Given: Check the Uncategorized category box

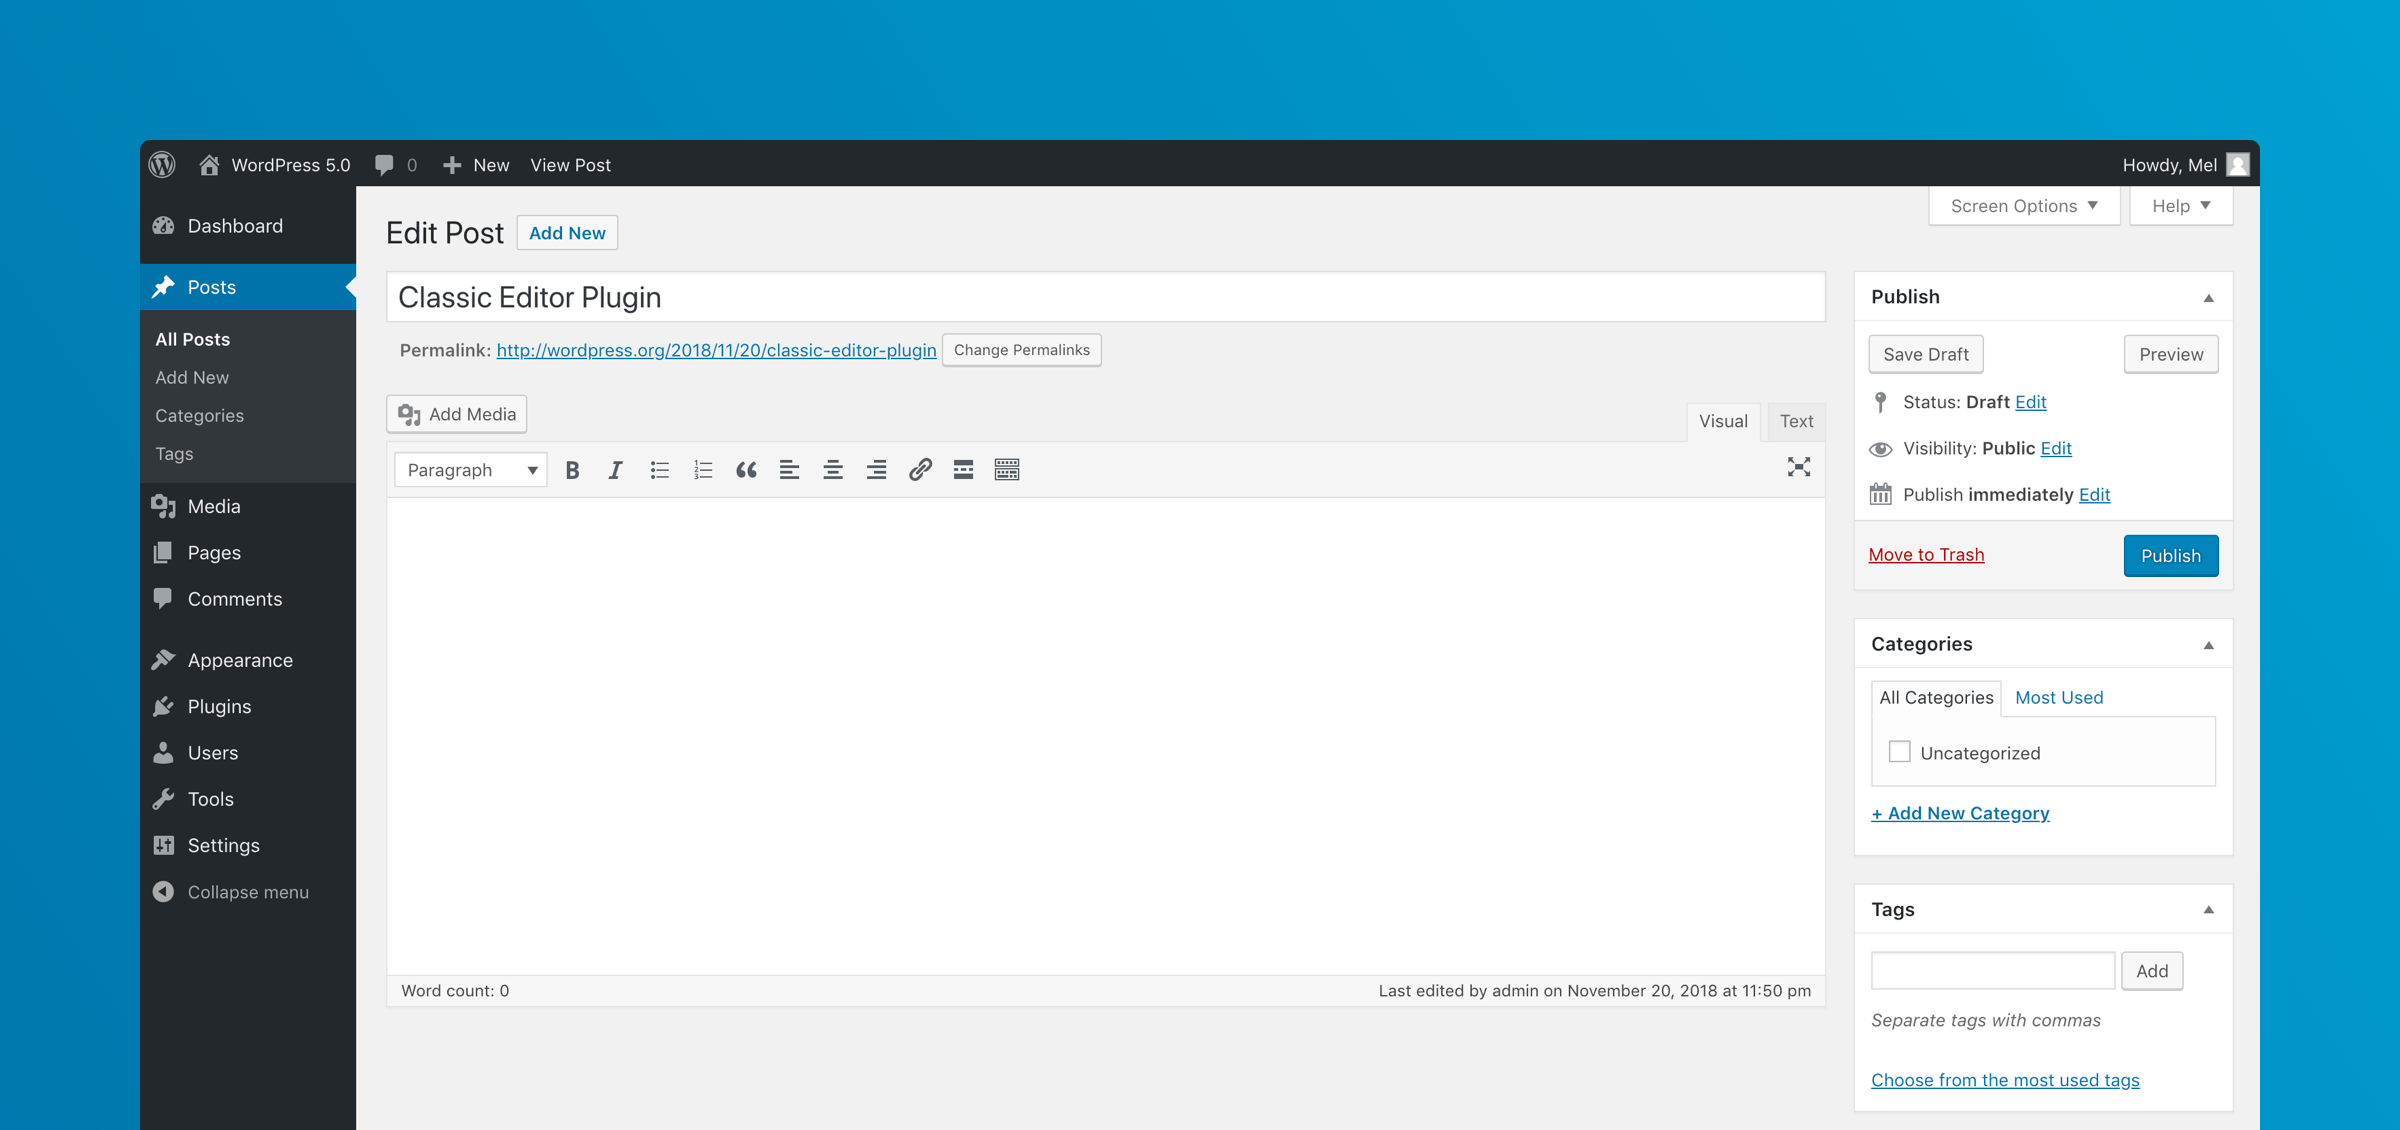Looking at the screenshot, I should (1899, 752).
